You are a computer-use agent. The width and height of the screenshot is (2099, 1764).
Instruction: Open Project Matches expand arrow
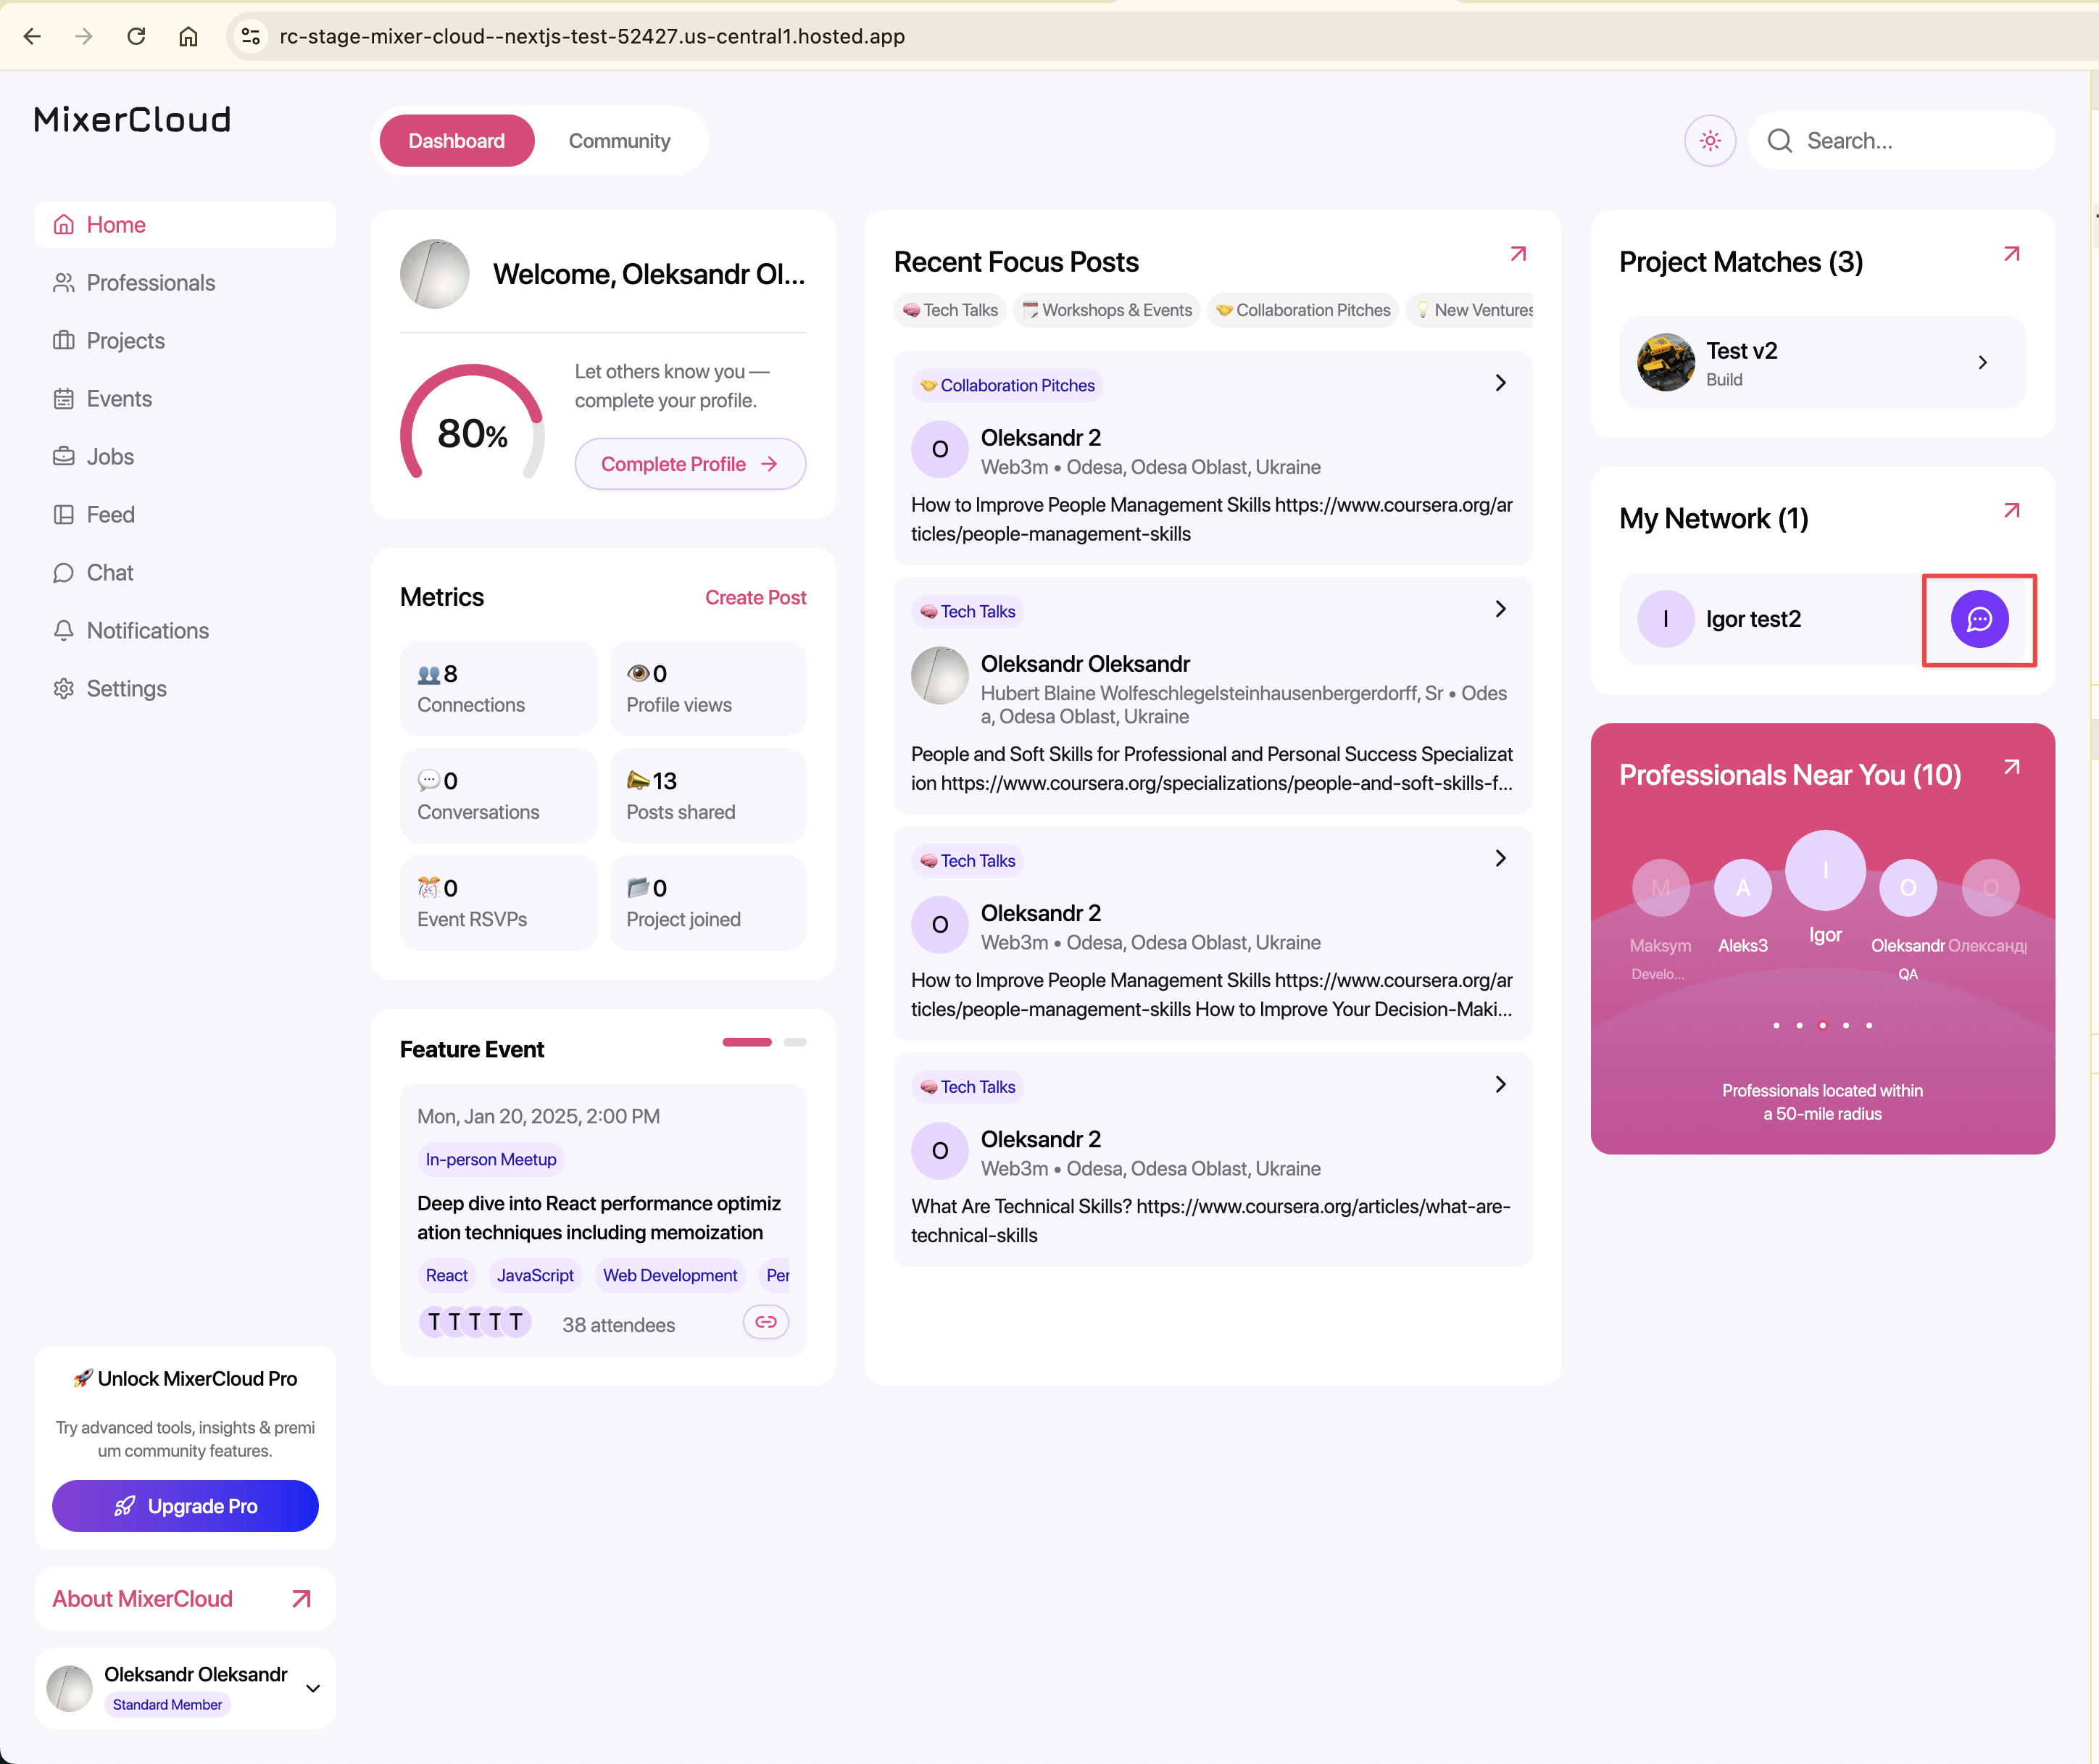[x=2012, y=254]
